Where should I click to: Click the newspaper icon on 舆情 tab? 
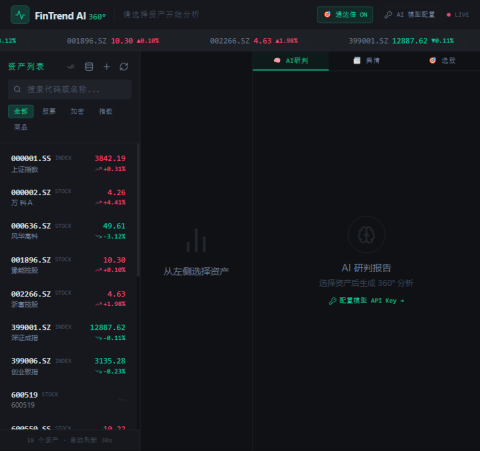[x=357, y=60]
